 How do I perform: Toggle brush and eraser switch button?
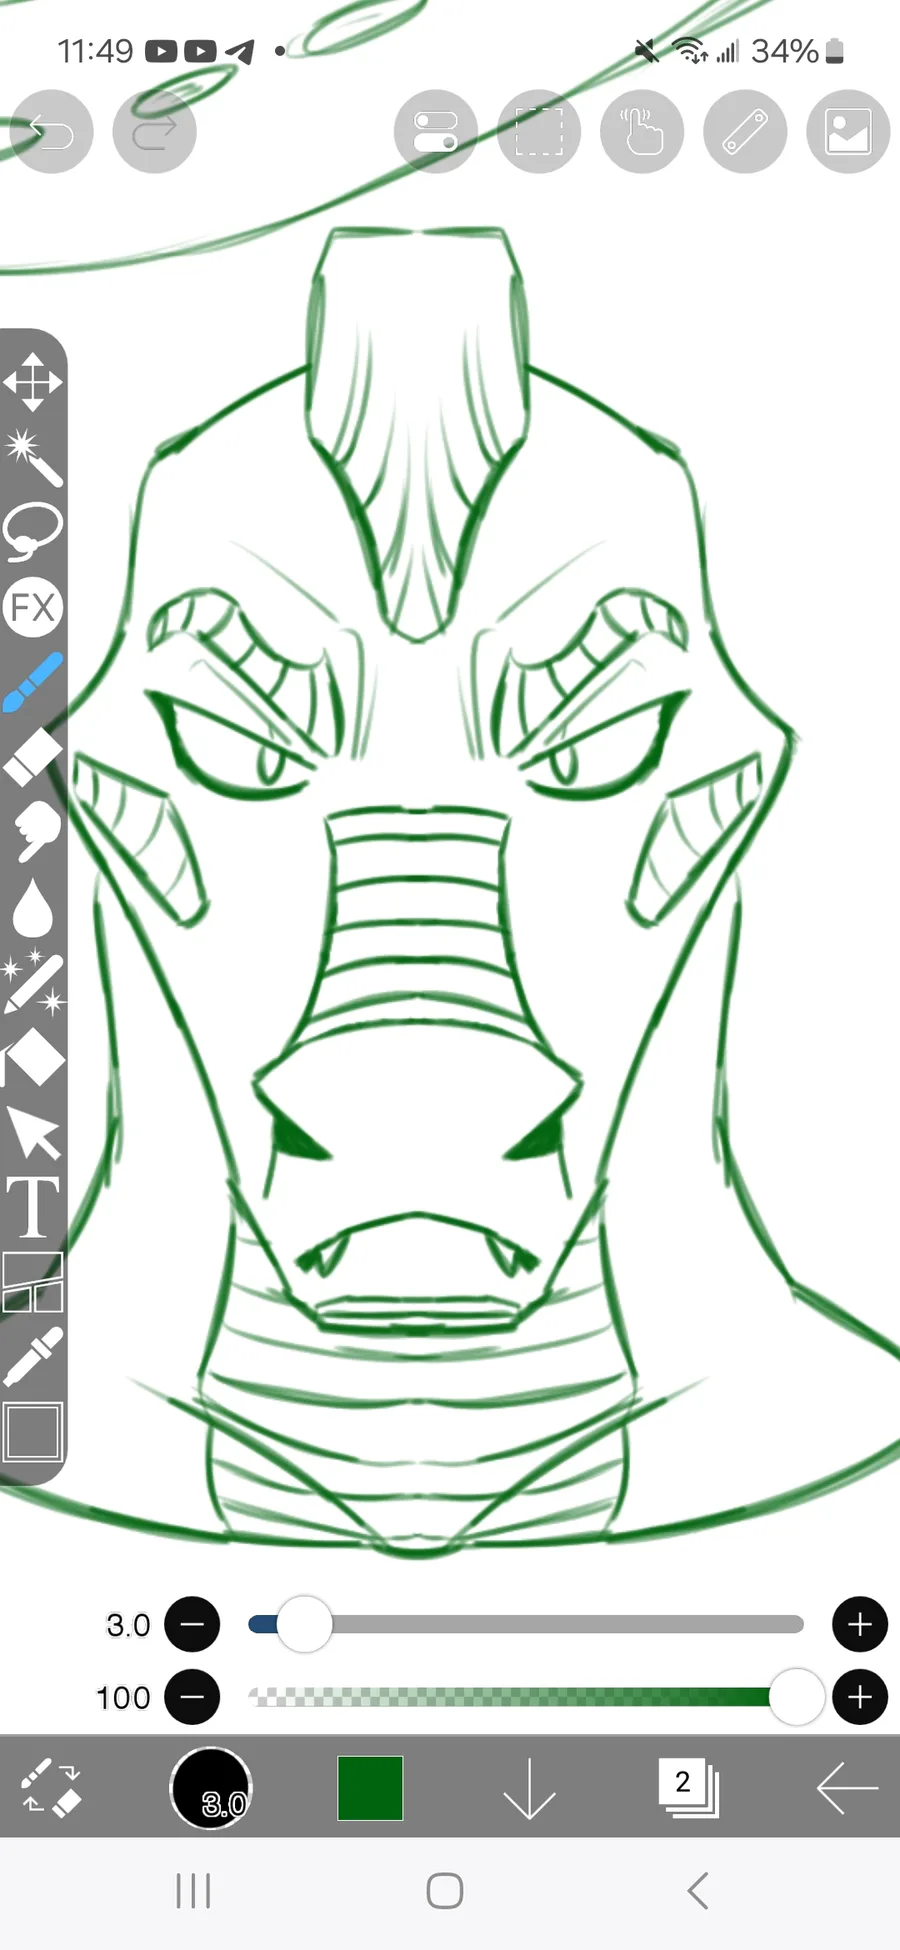(51, 1788)
